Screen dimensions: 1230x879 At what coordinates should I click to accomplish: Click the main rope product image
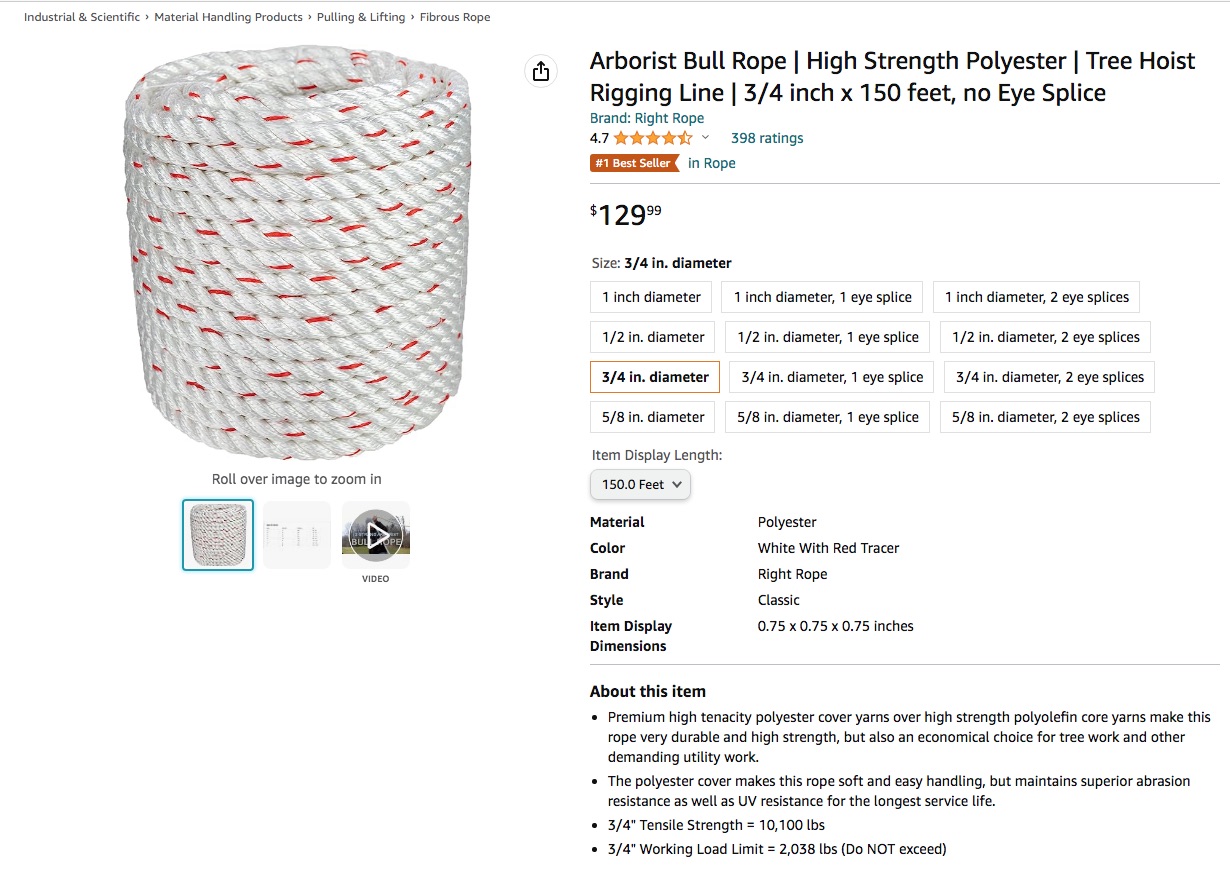(297, 255)
